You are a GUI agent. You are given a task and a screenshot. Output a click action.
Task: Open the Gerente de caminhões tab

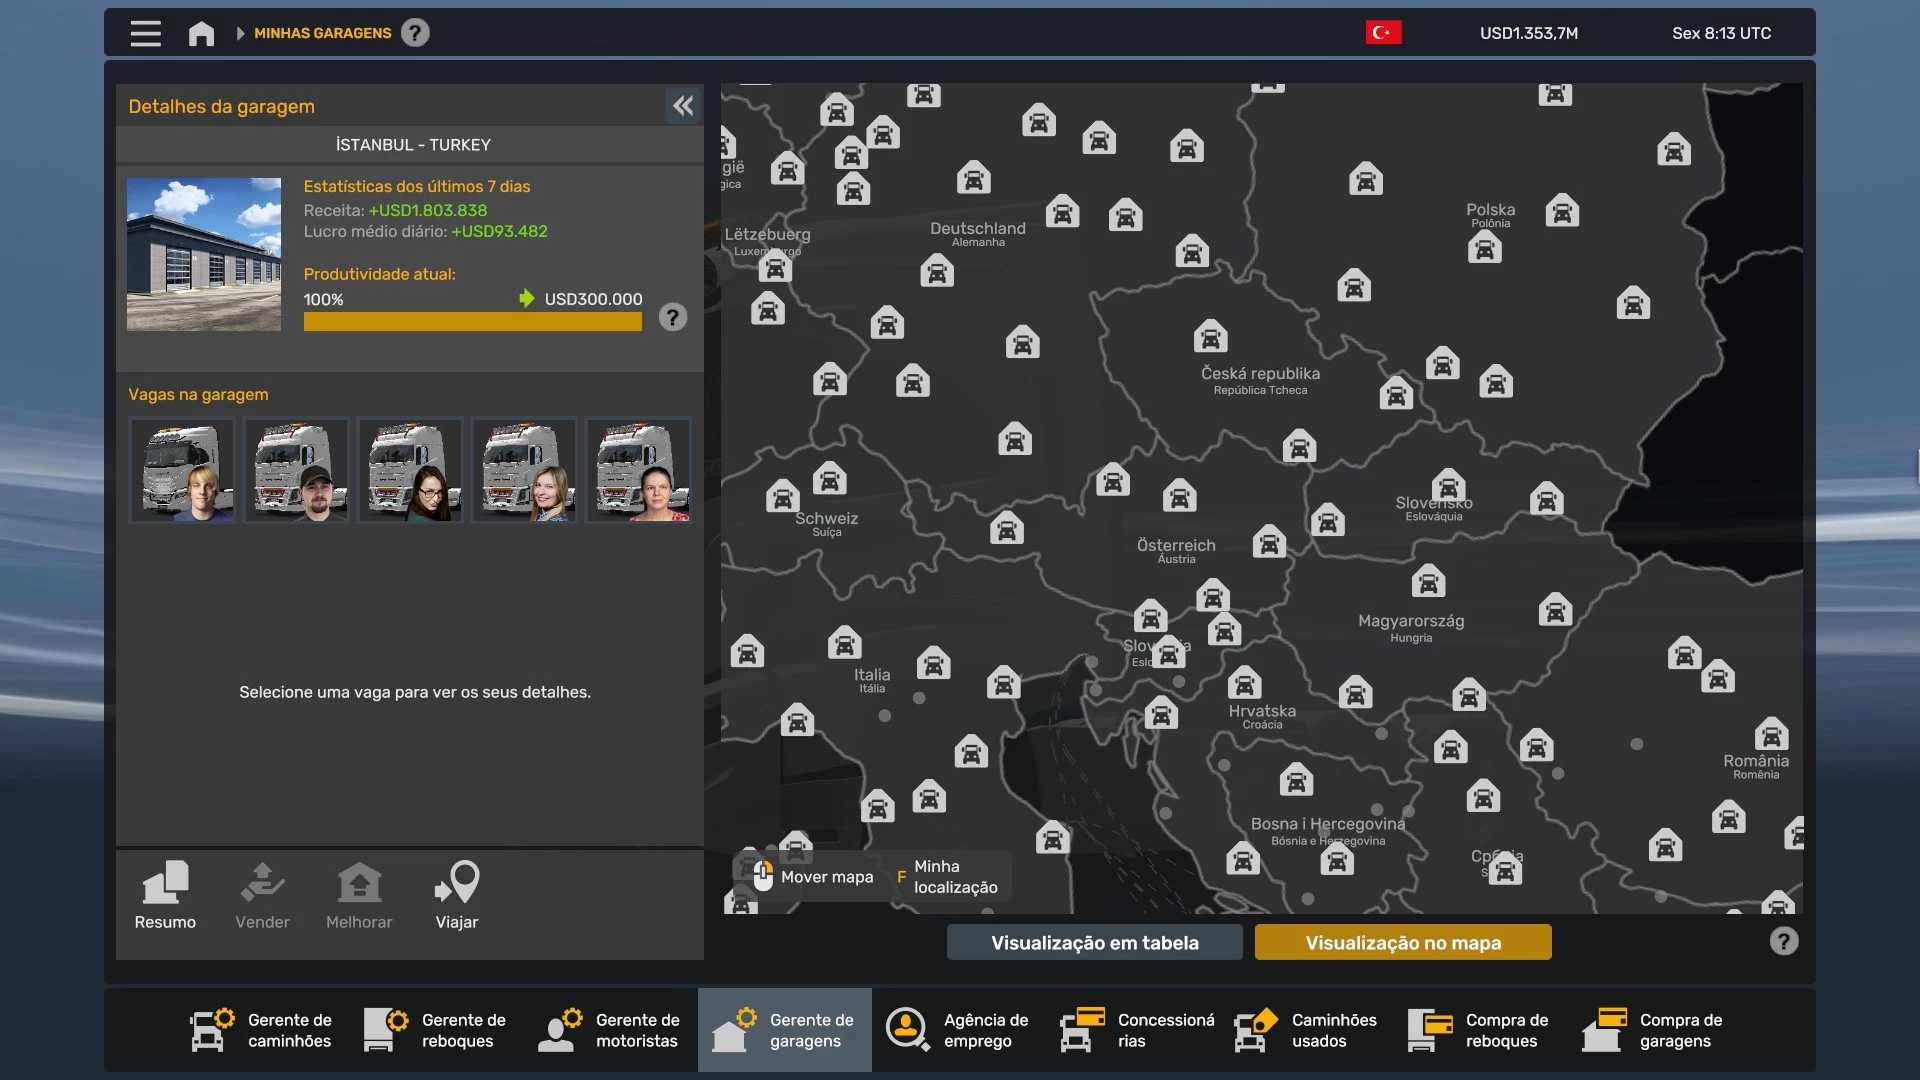(x=262, y=1030)
